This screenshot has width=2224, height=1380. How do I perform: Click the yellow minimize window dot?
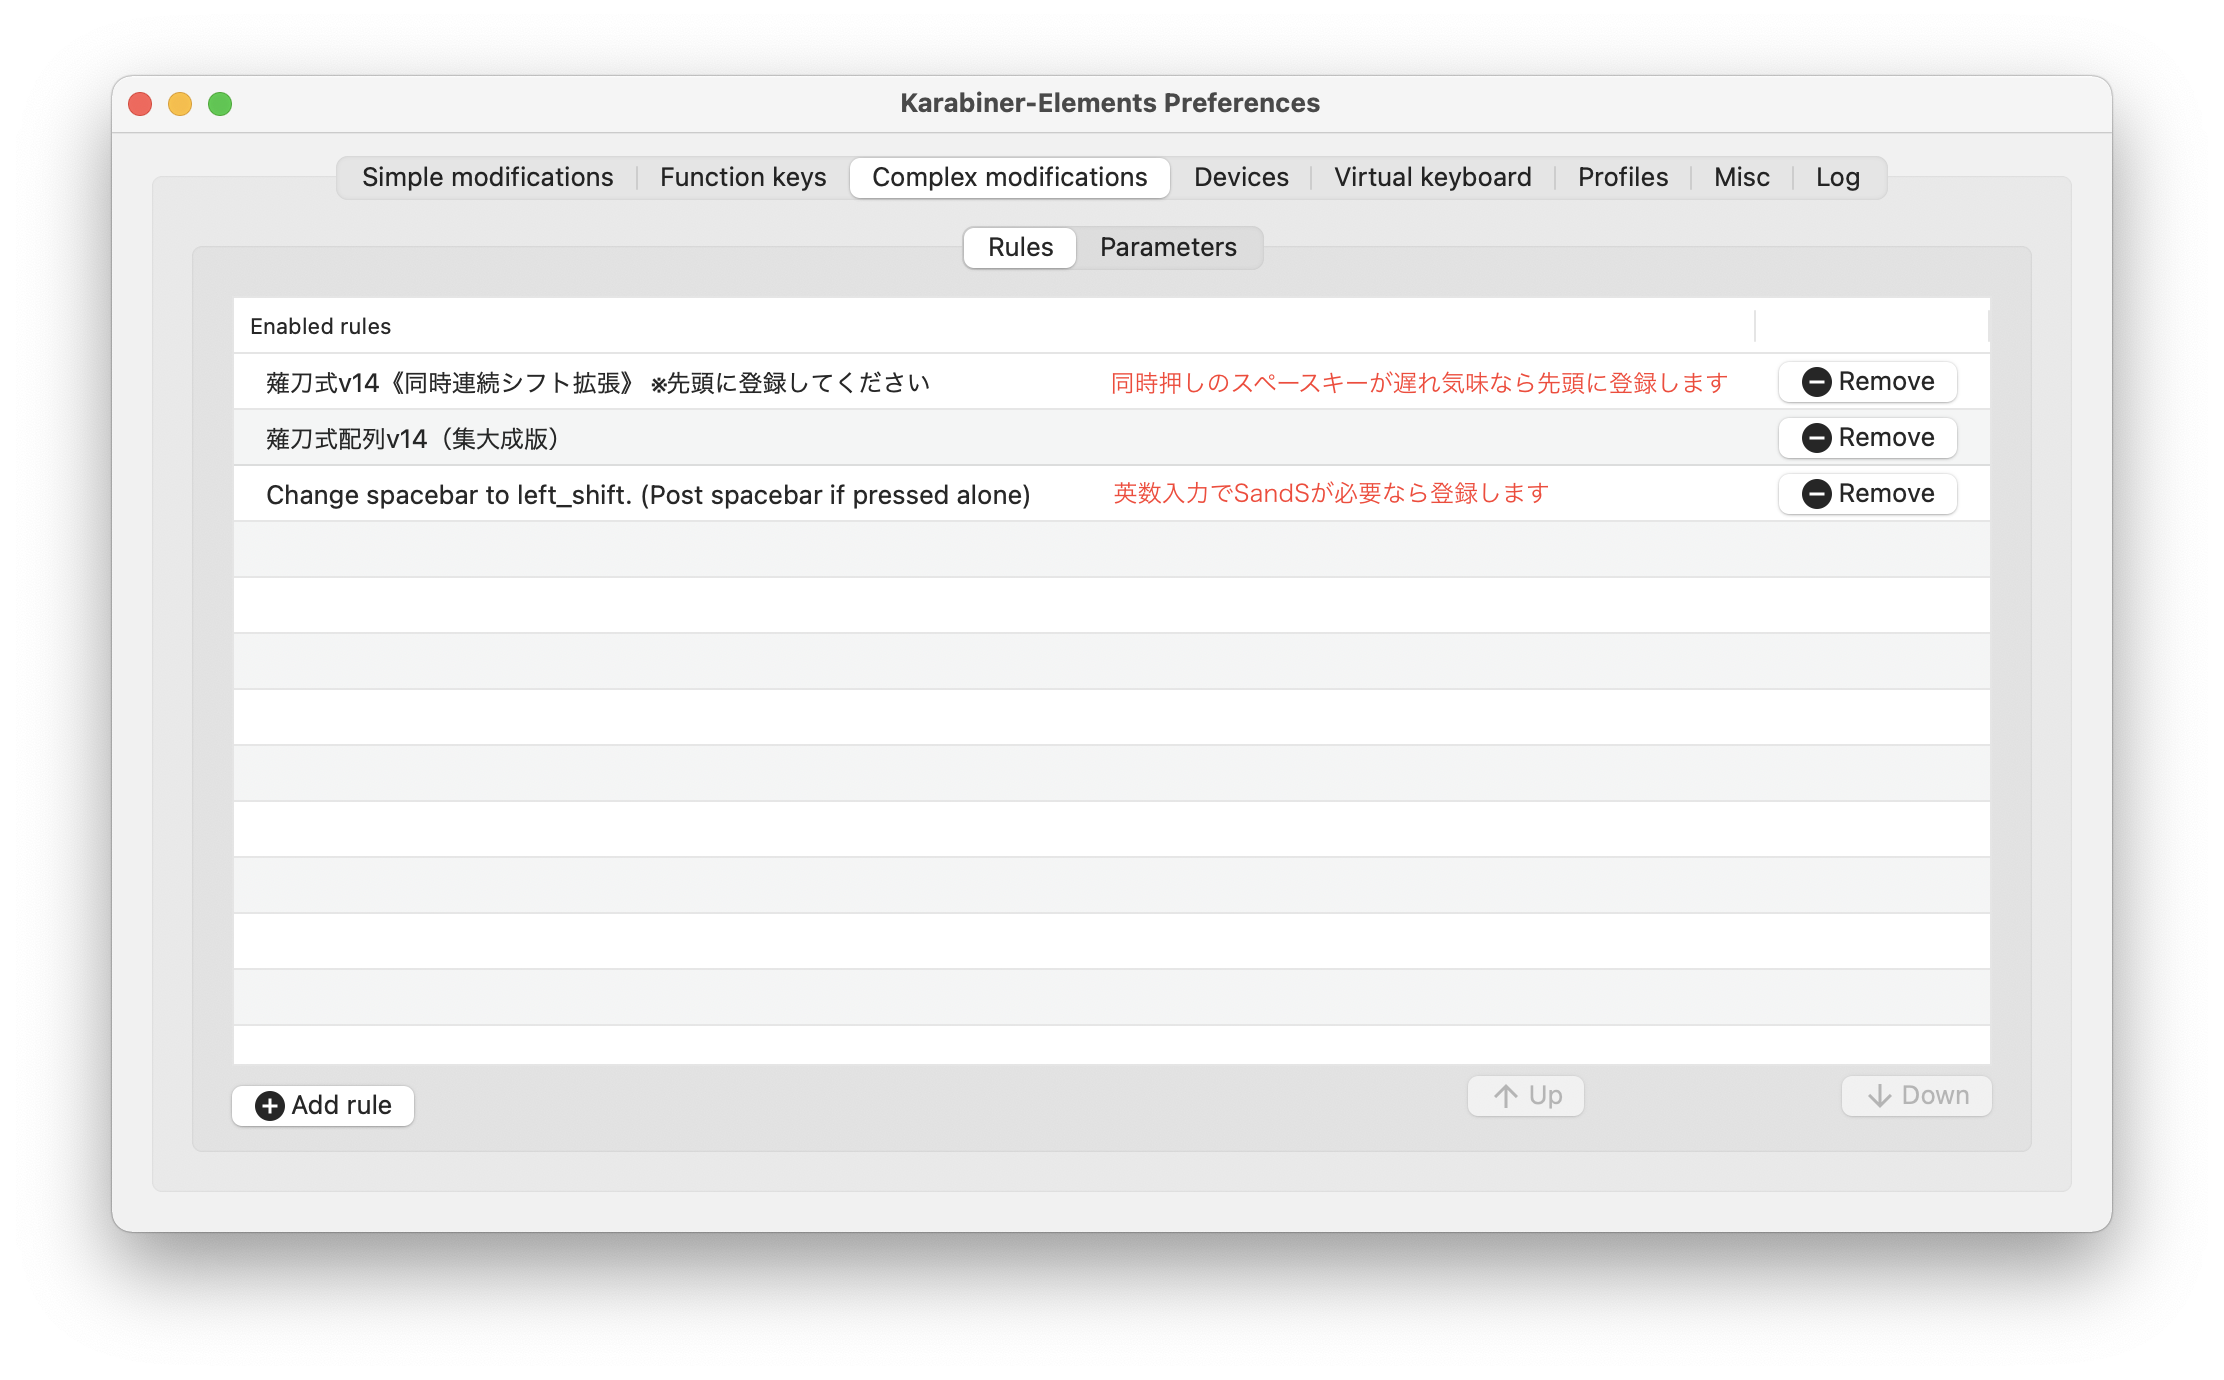pyautogui.click(x=180, y=104)
